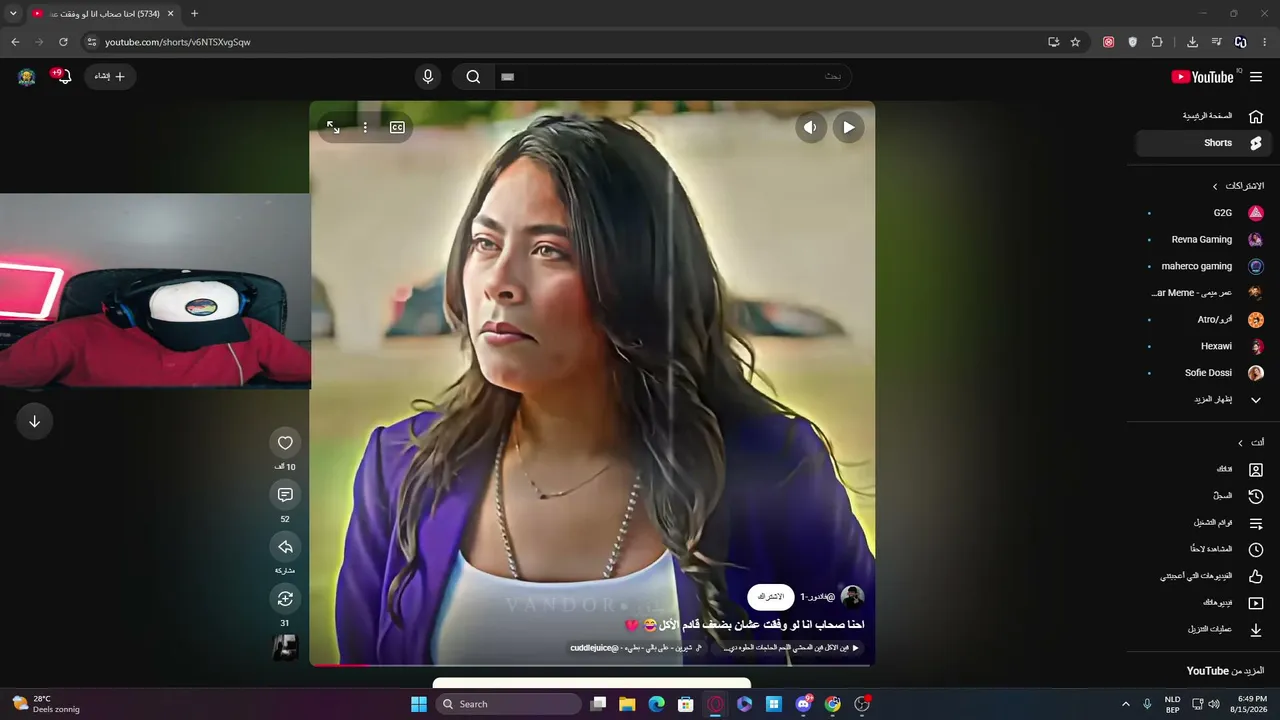The image size is (1280, 720).
Task: Show hidden system tray icons
Action: [1125, 704]
